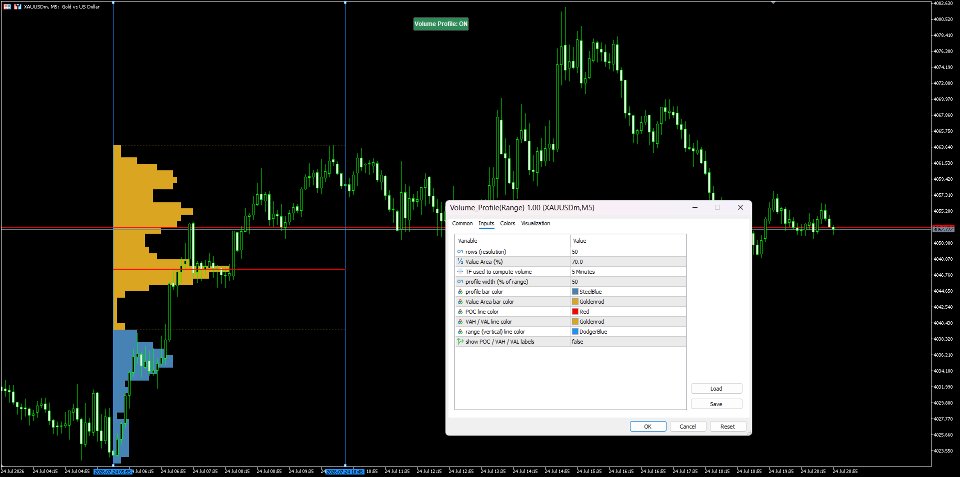Edit the profile width value 50
The height and width of the screenshot is (477, 960).
point(628,282)
